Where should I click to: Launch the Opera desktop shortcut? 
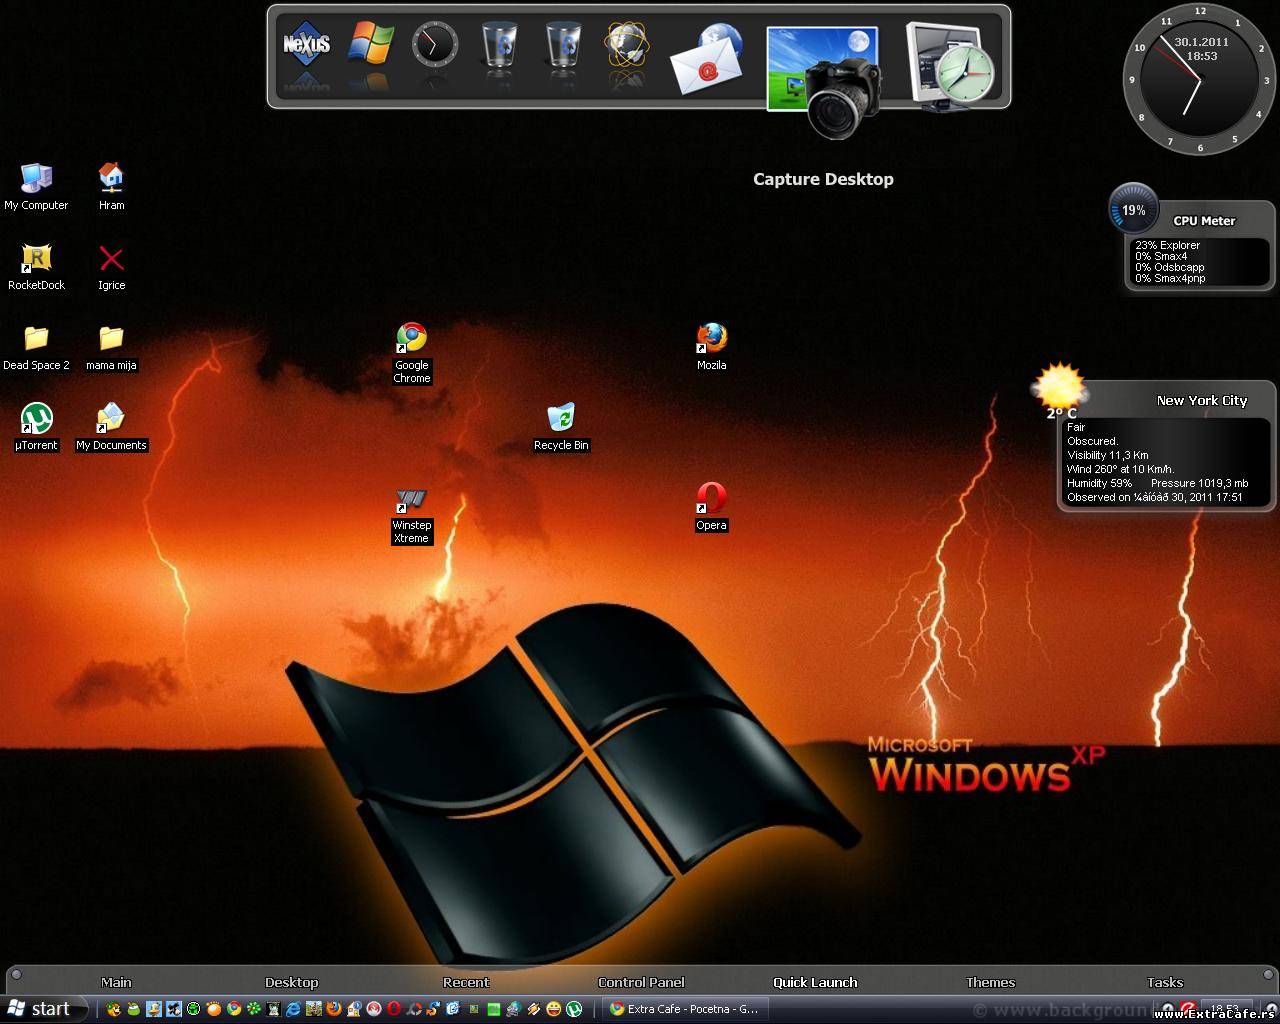click(711, 498)
